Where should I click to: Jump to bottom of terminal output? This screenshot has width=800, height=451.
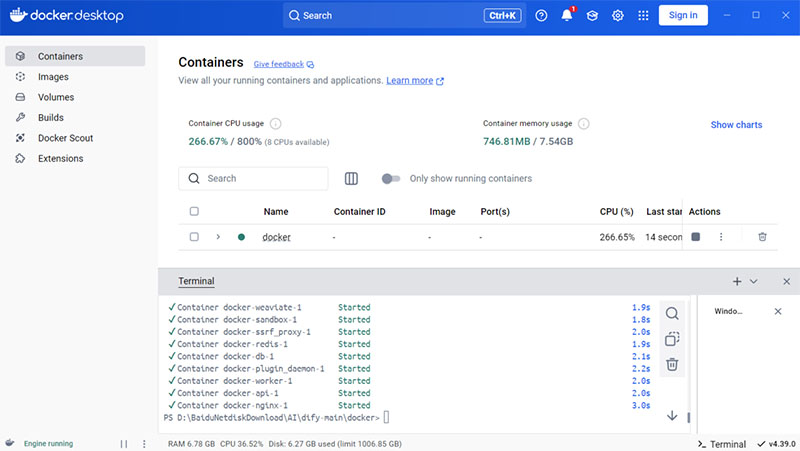(672, 416)
